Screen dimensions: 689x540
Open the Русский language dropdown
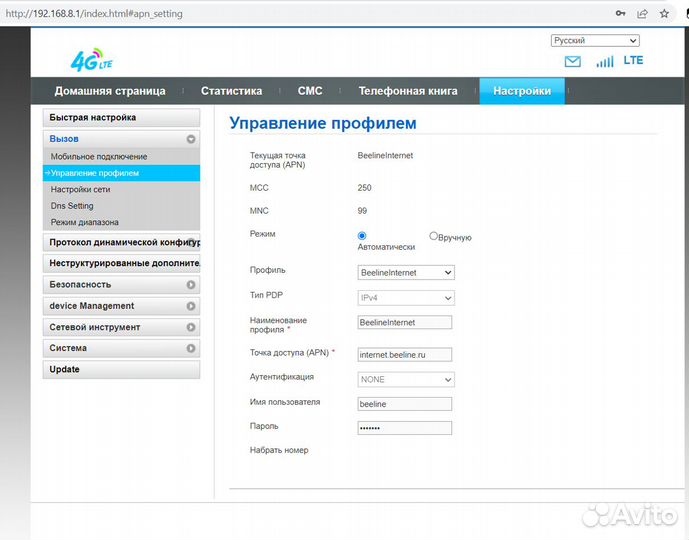[x=595, y=41]
